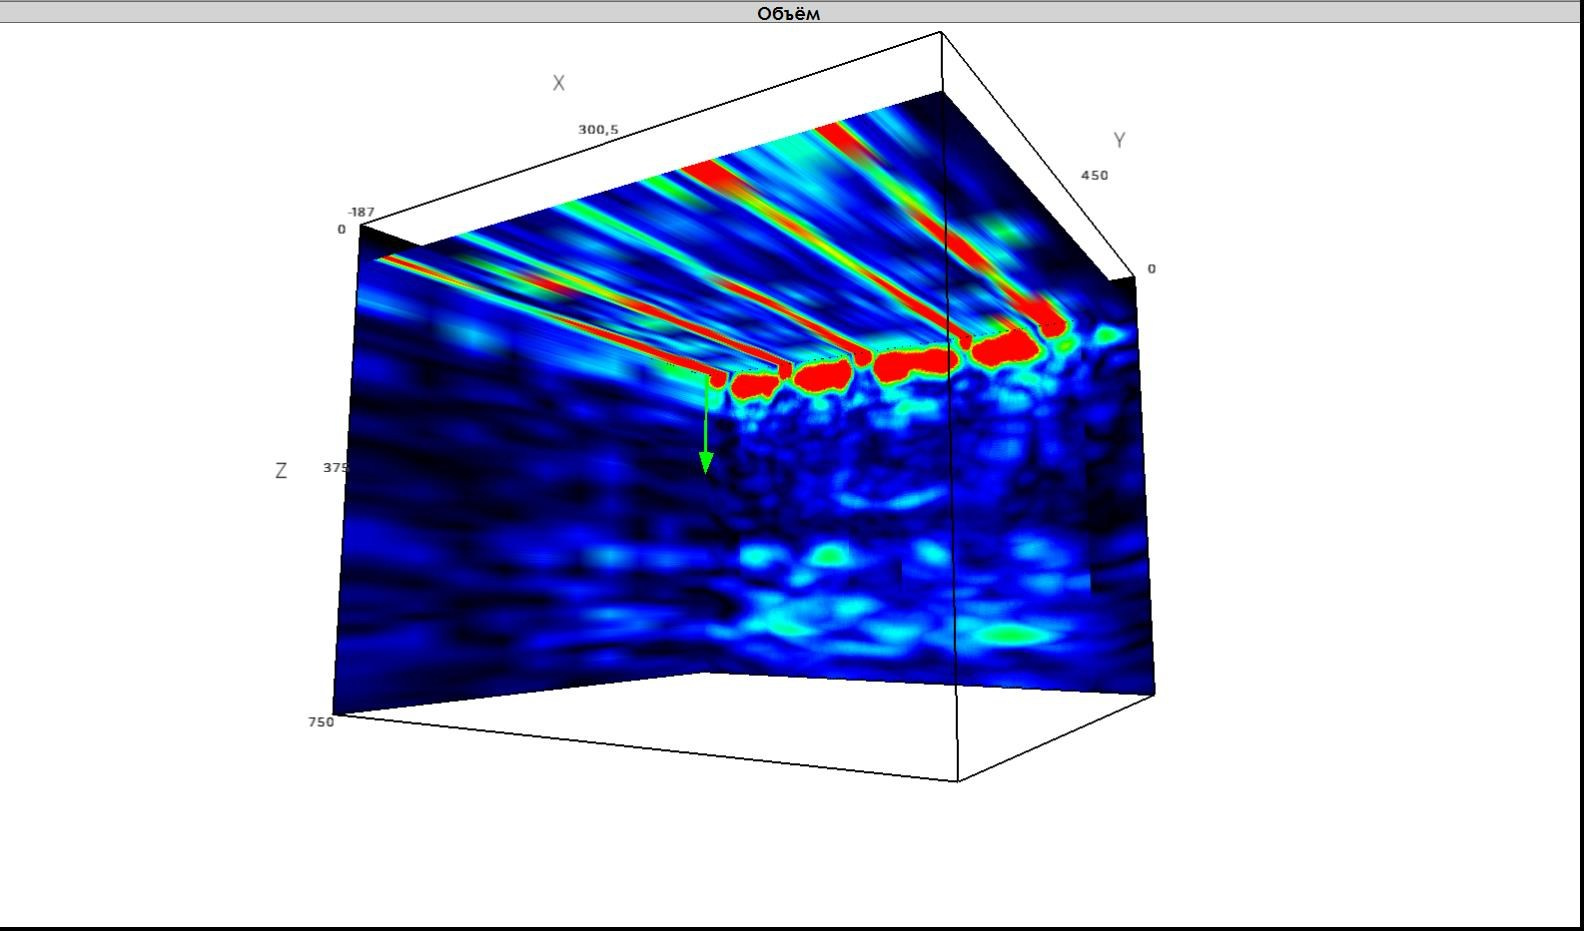
Task: Click the Объём panel title bar
Action: 788,13
